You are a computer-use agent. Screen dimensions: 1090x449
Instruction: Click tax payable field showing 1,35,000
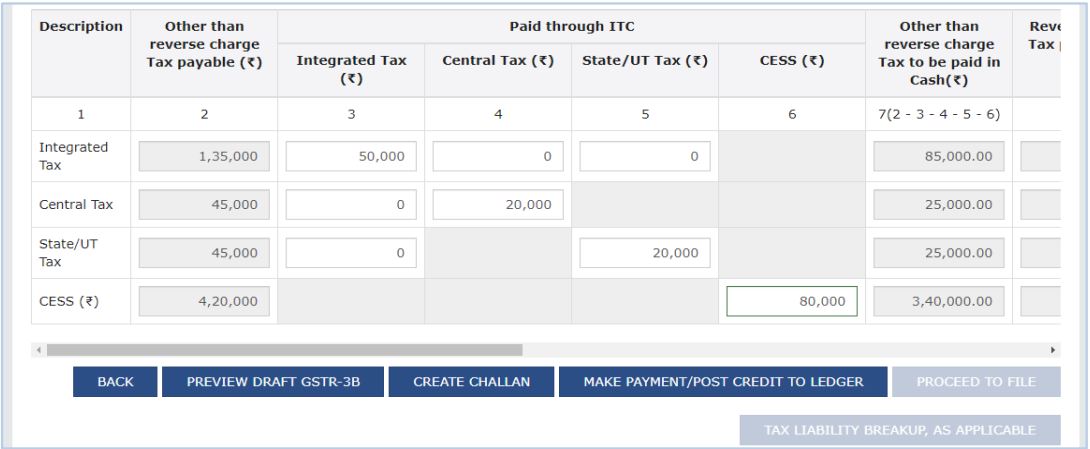204,156
